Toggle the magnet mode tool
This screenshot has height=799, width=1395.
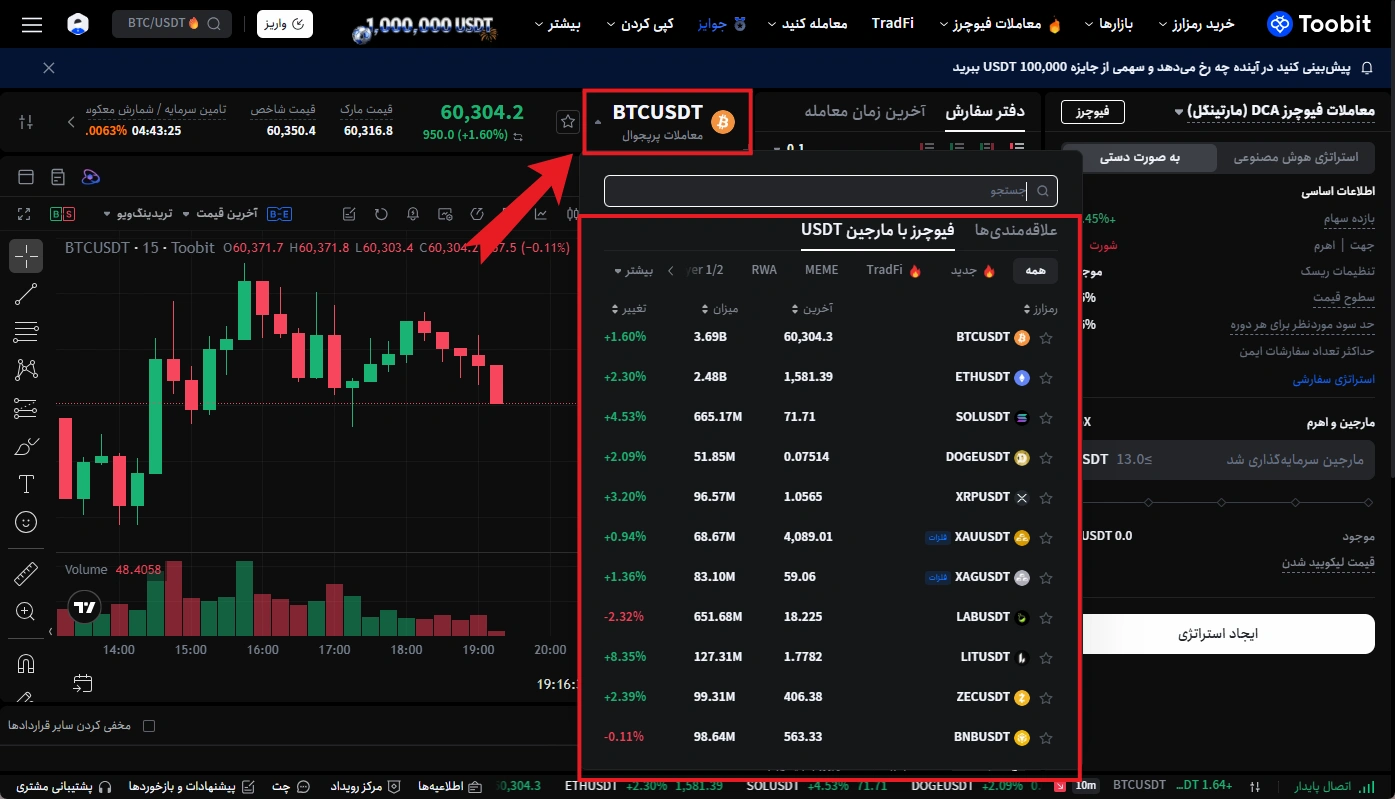click(26, 664)
